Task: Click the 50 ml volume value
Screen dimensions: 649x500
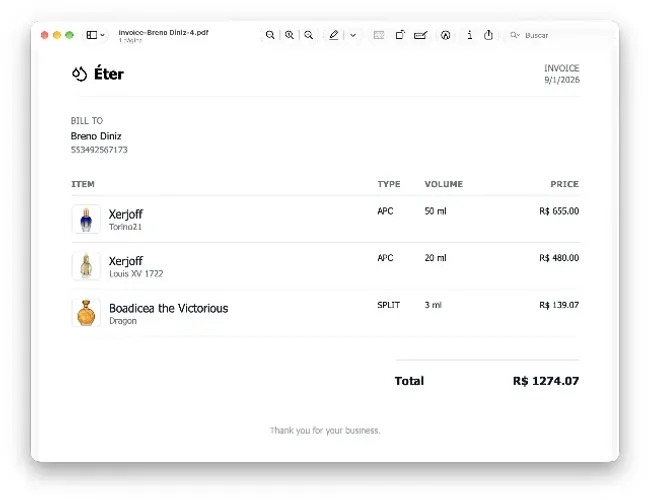Action: point(435,211)
